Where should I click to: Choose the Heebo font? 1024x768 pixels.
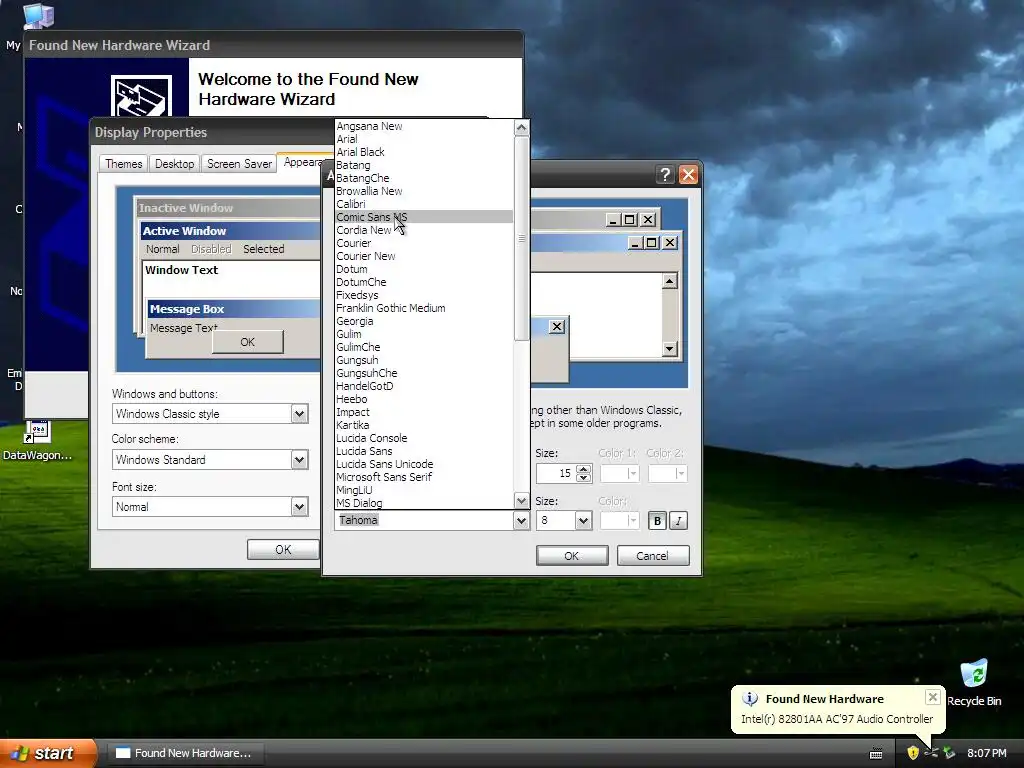tap(424, 399)
